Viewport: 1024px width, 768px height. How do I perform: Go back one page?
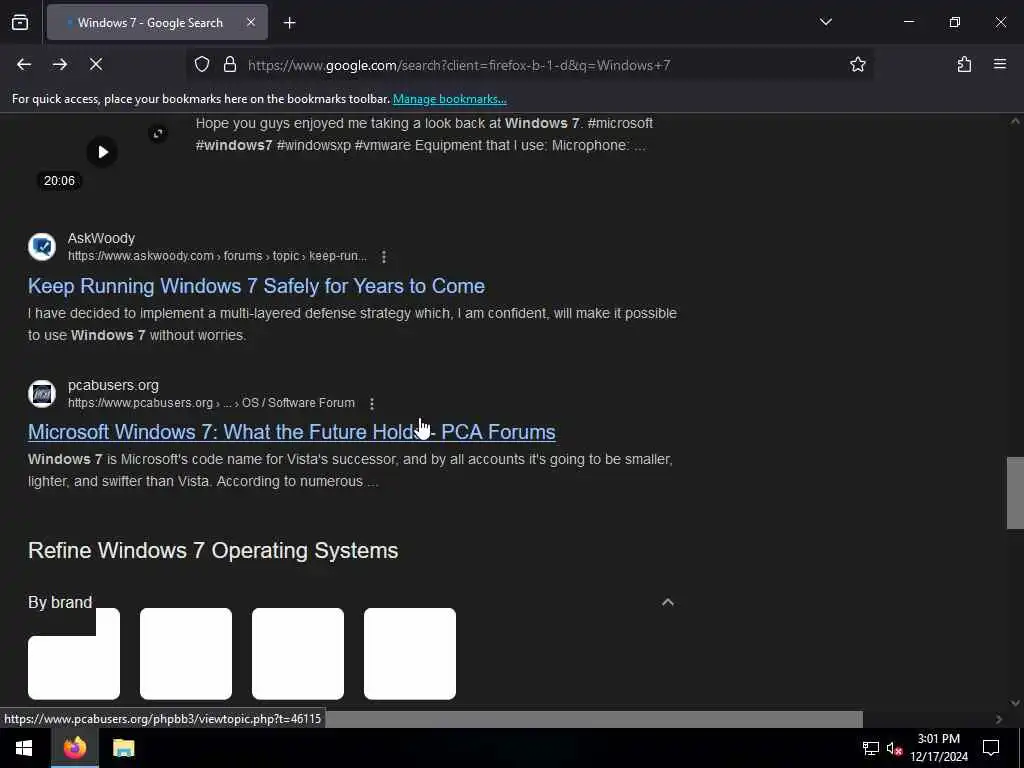(24, 64)
